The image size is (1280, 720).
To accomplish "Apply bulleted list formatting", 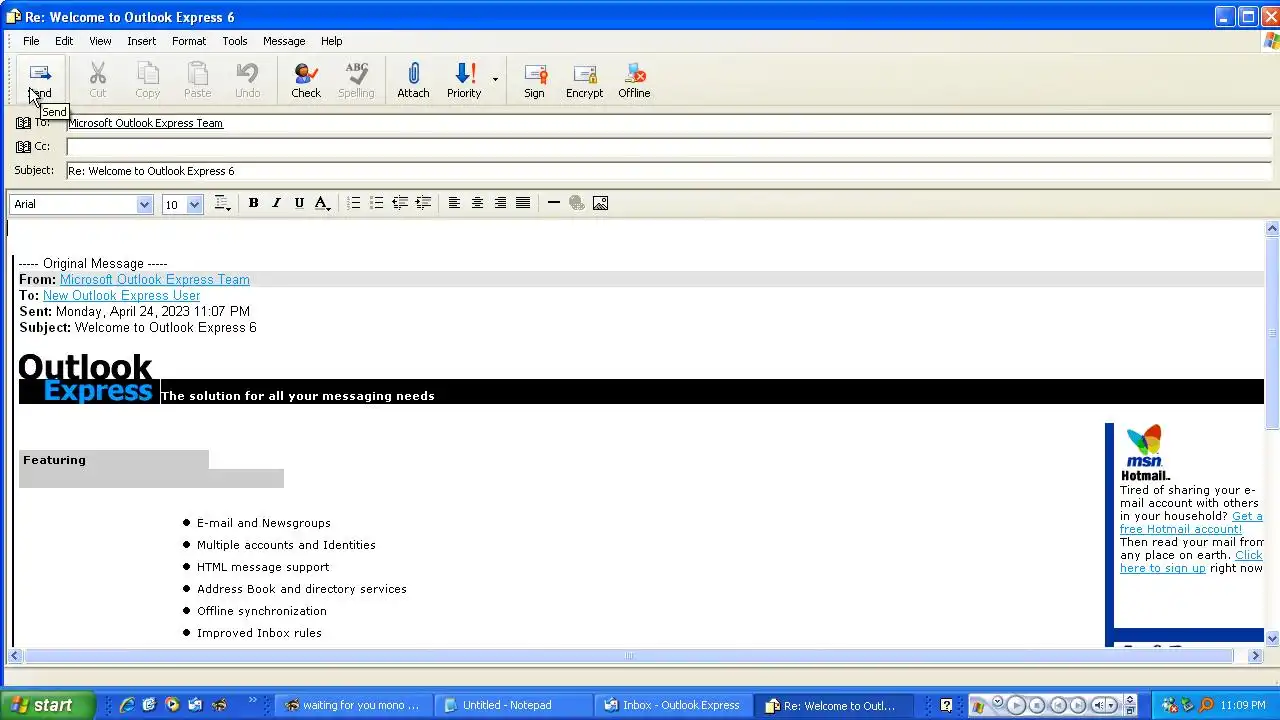I will [377, 203].
